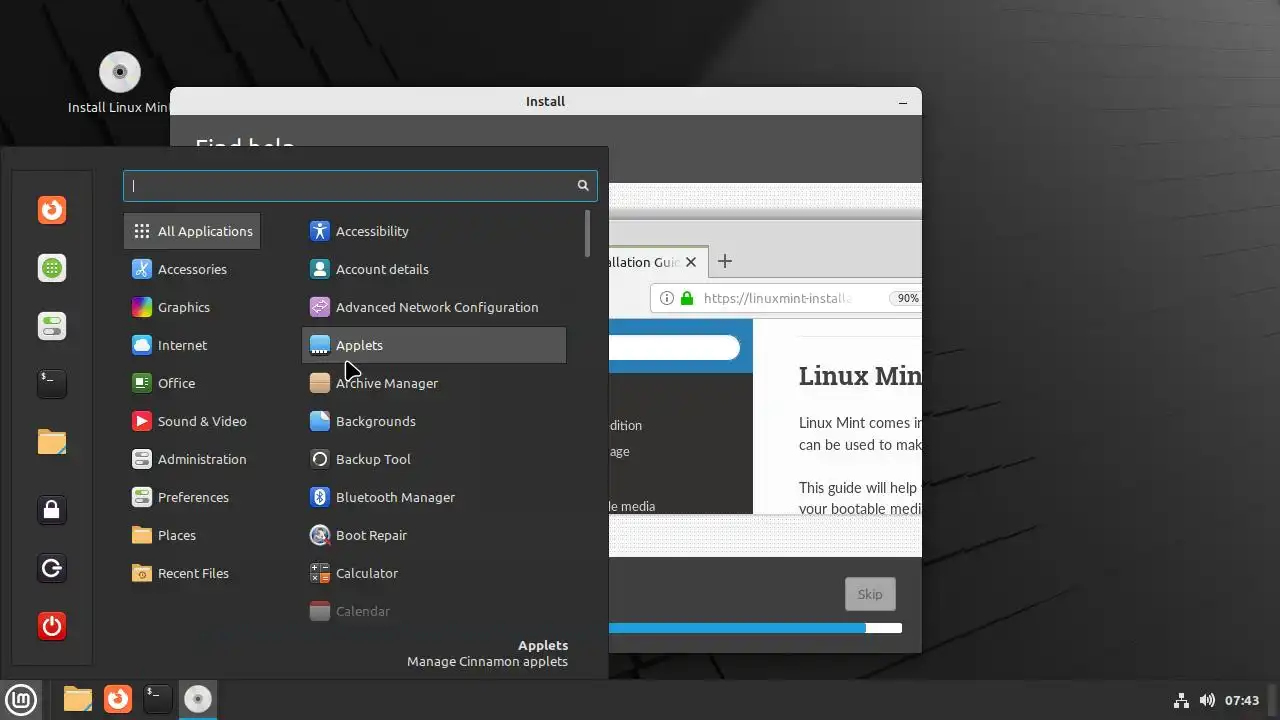Click the Lock Screen icon in sidebar

tap(52, 510)
